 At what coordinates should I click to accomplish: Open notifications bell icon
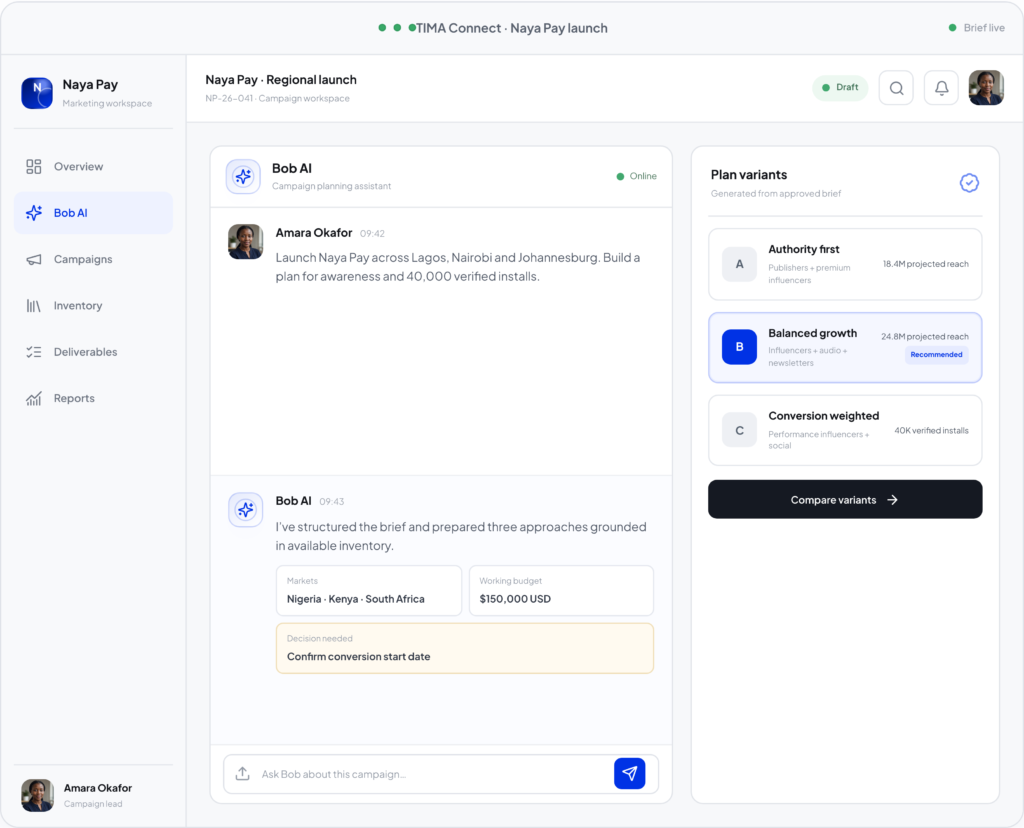click(x=941, y=88)
